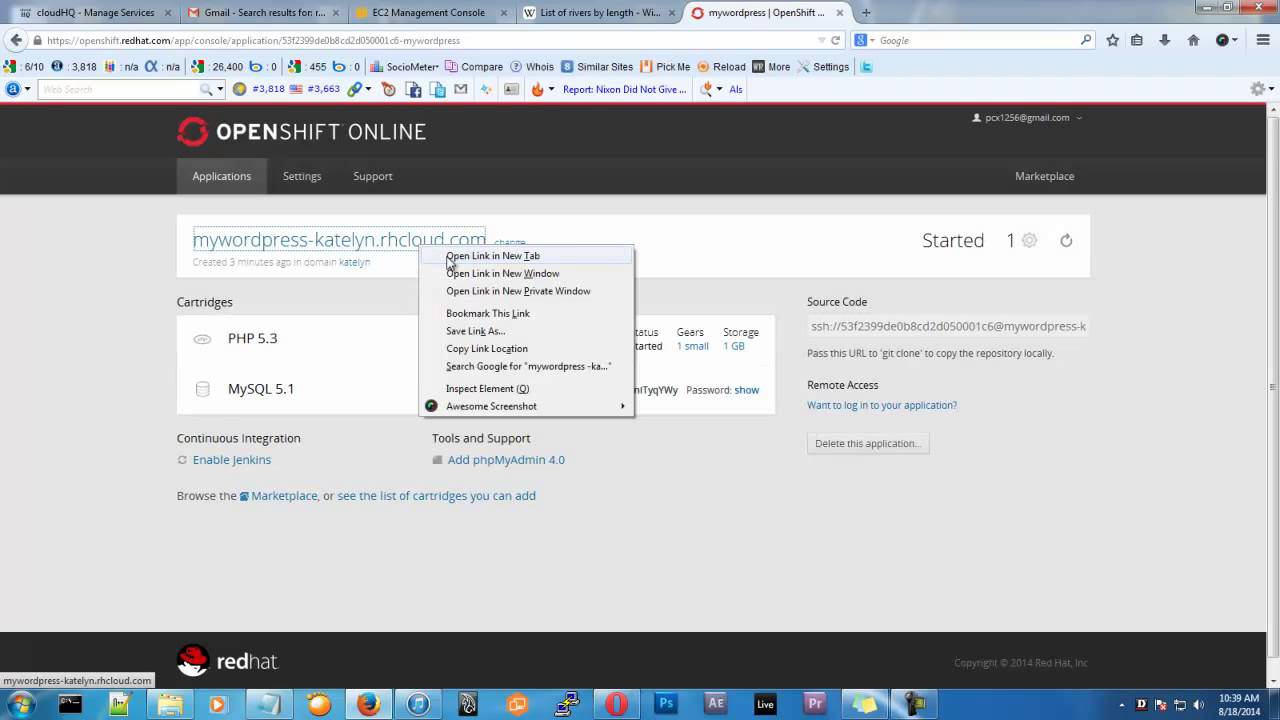
Task: Open new browser tab with plus button
Action: (x=866, y=13)
